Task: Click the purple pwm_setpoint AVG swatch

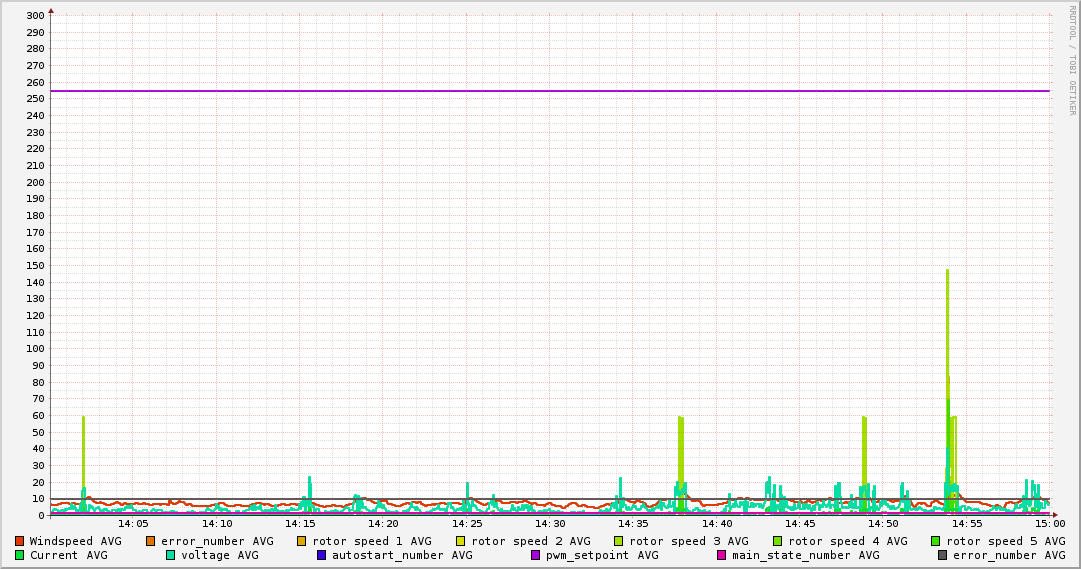Action: click(x=536, y=555)
